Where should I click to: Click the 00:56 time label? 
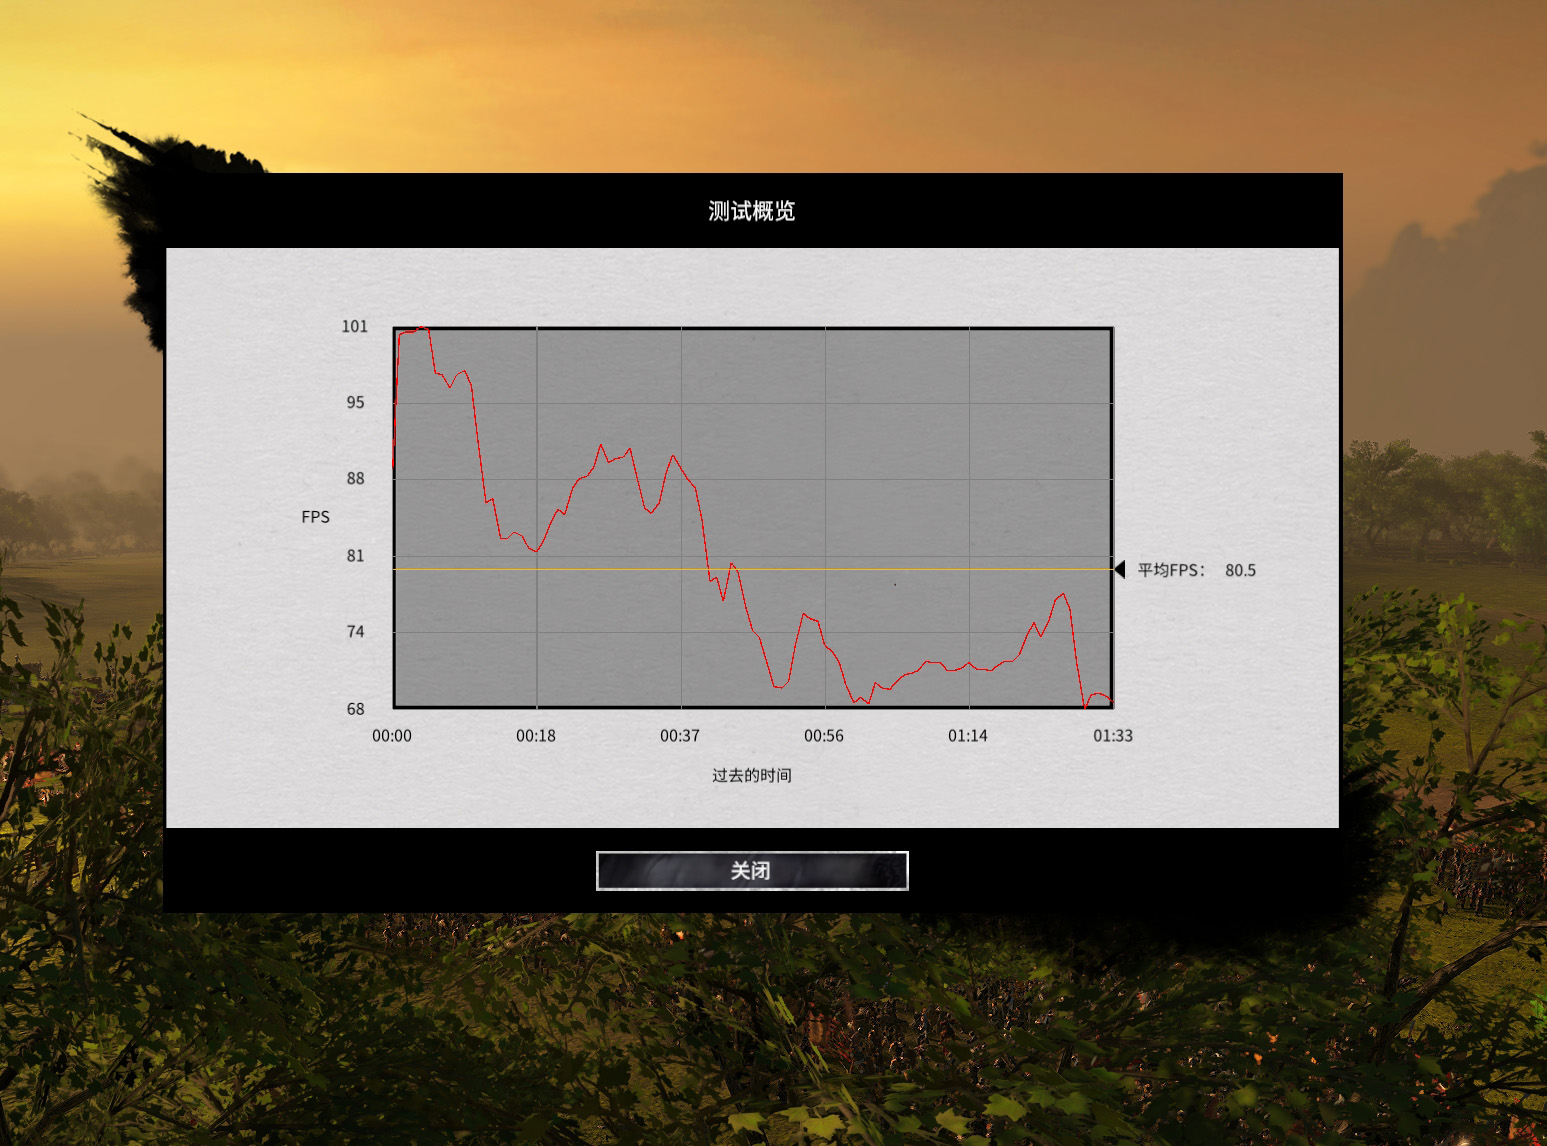tap(824, 735)
